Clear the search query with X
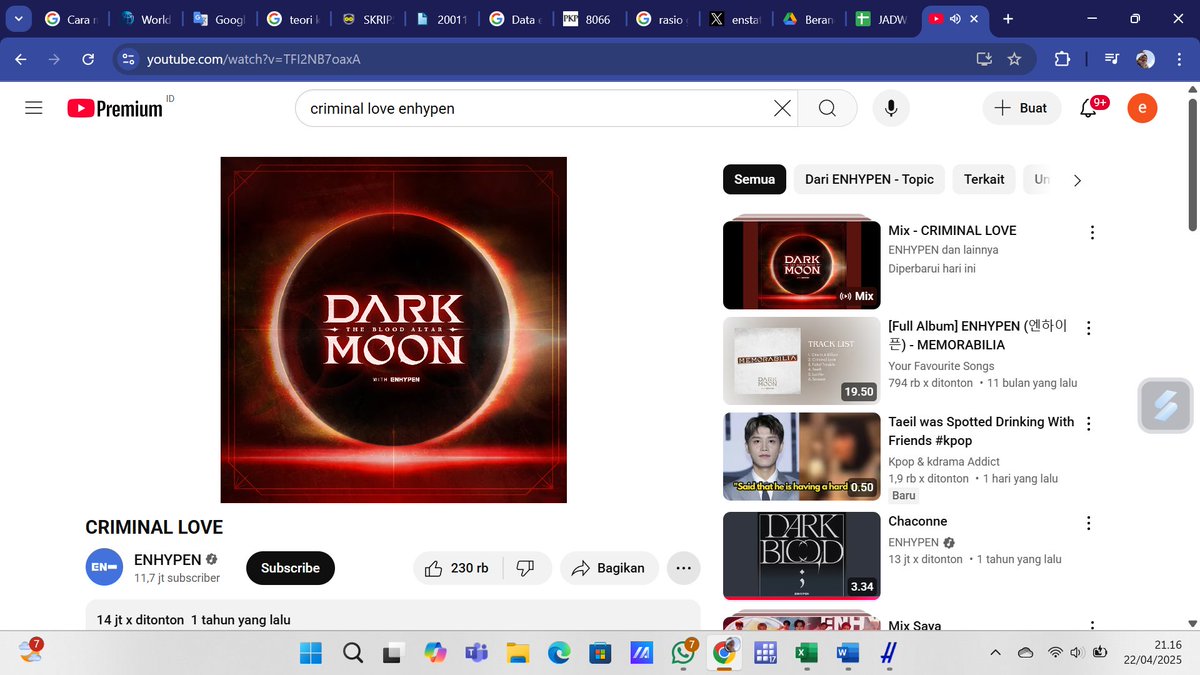Image resolution: width=1200 pixels, height=675 pixels. 782,108
